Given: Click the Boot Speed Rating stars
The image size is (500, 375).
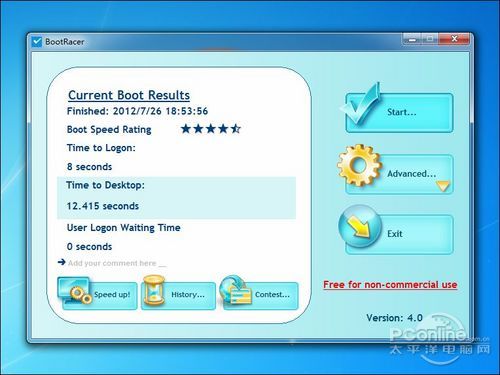Looking at the screenshot, I should point(211,129).
